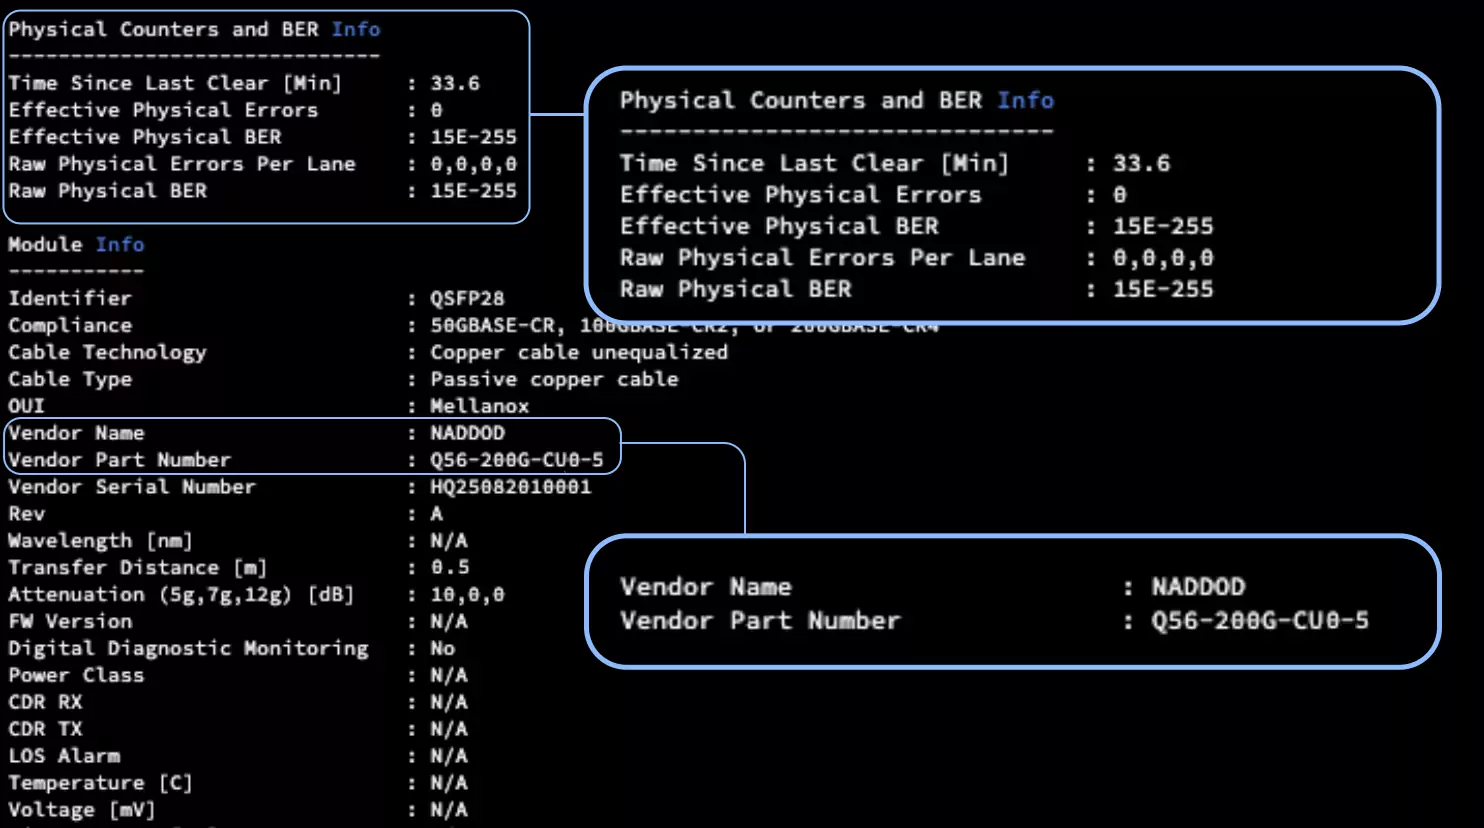Click the Digital Diagnostic Monitoring label
Image resolution: width=1484 pixels, height=828 pixels.
pyautogui.click(x=188, y=648)
